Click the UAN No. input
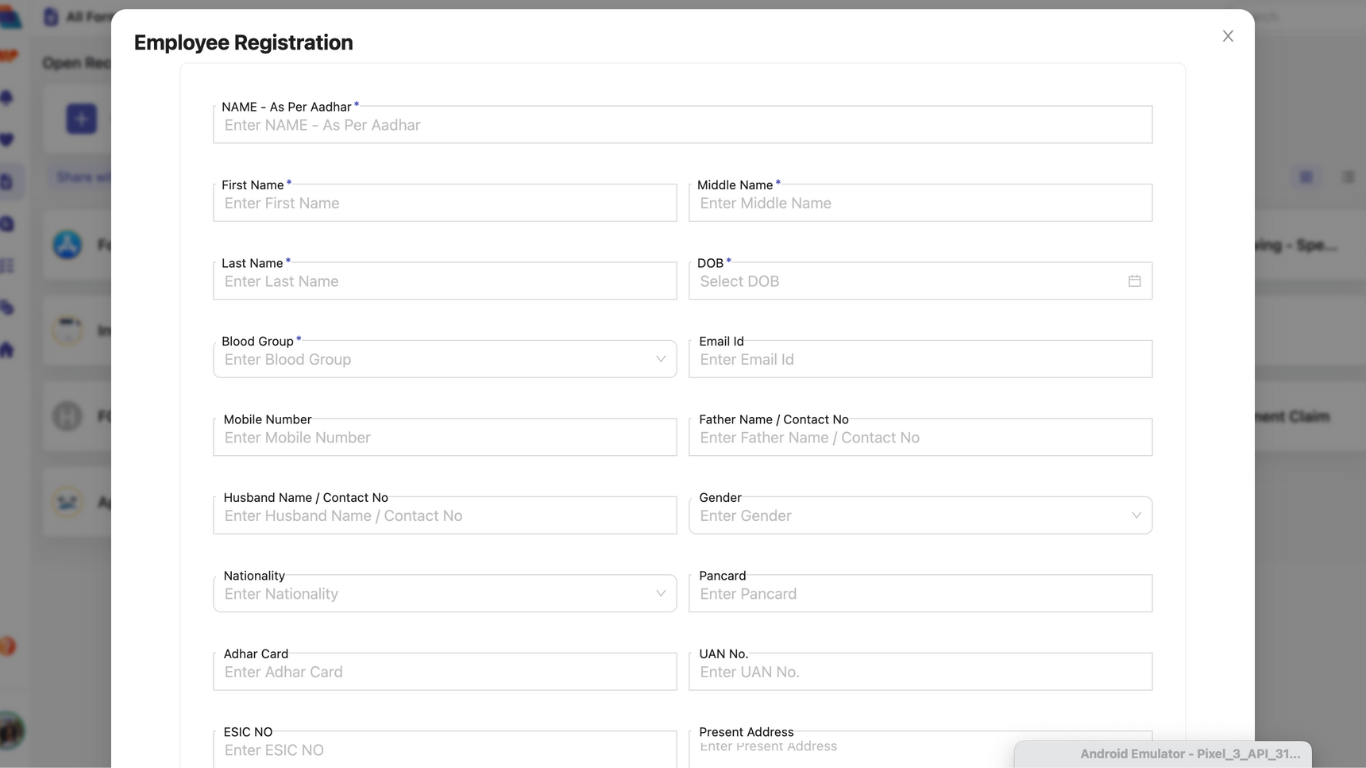Viewport: 1366px width, 768px height. 920,672
